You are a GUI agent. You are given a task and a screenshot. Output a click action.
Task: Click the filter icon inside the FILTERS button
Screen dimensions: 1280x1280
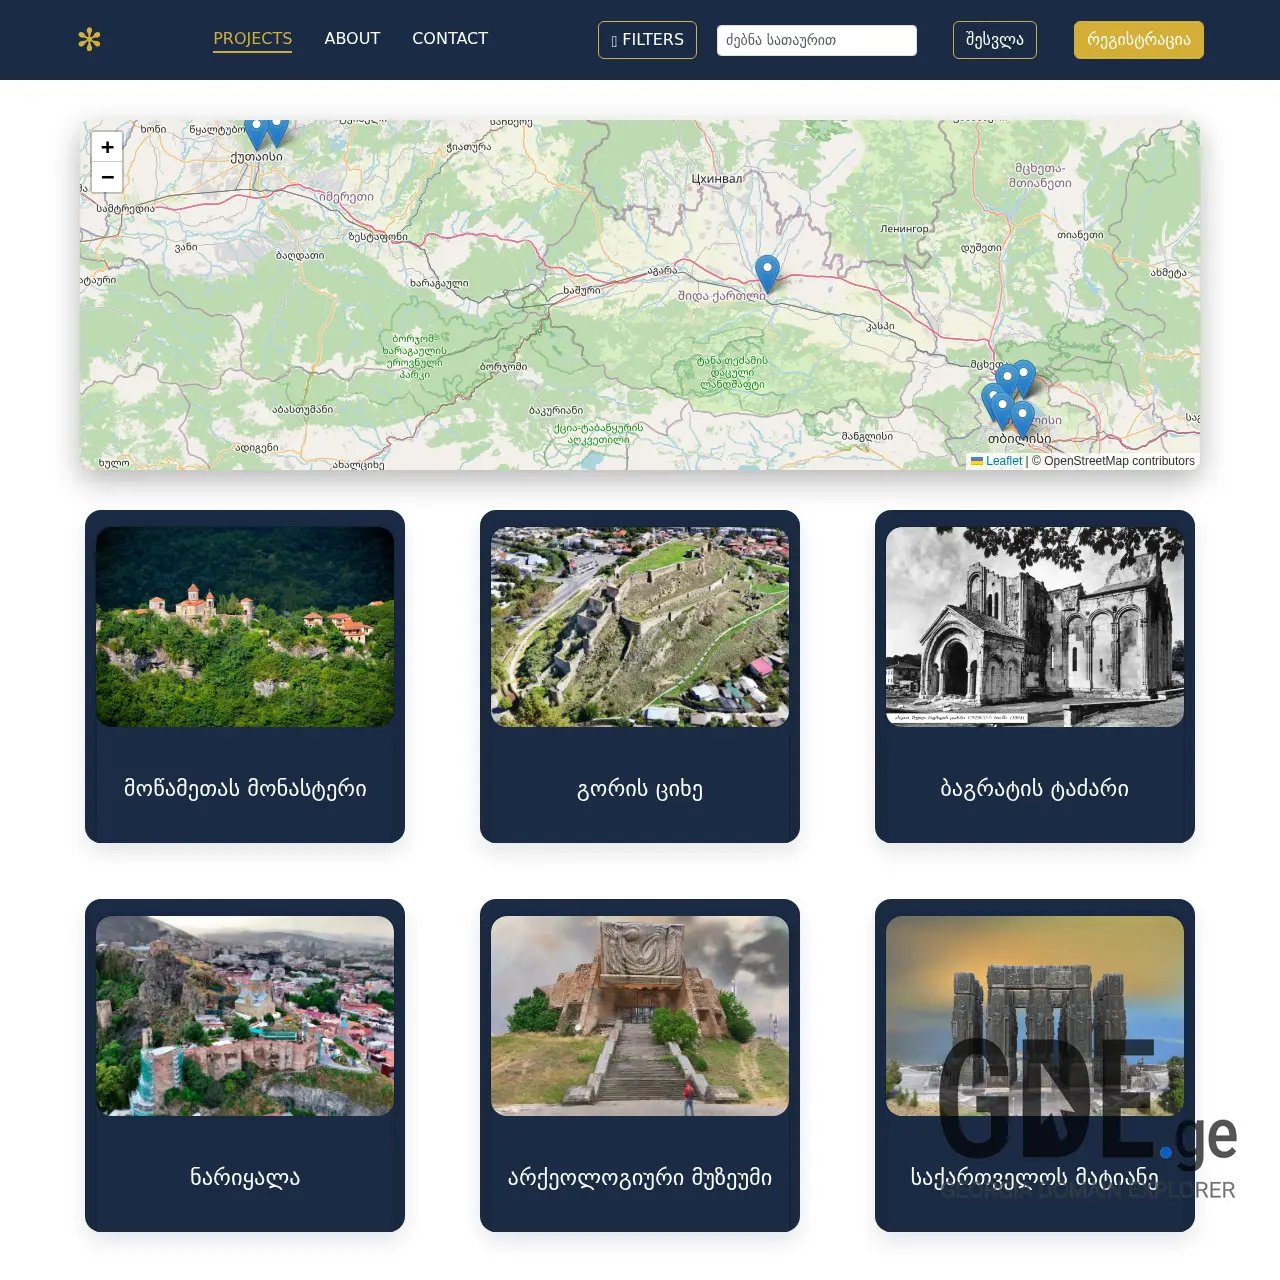coord(612,40)
